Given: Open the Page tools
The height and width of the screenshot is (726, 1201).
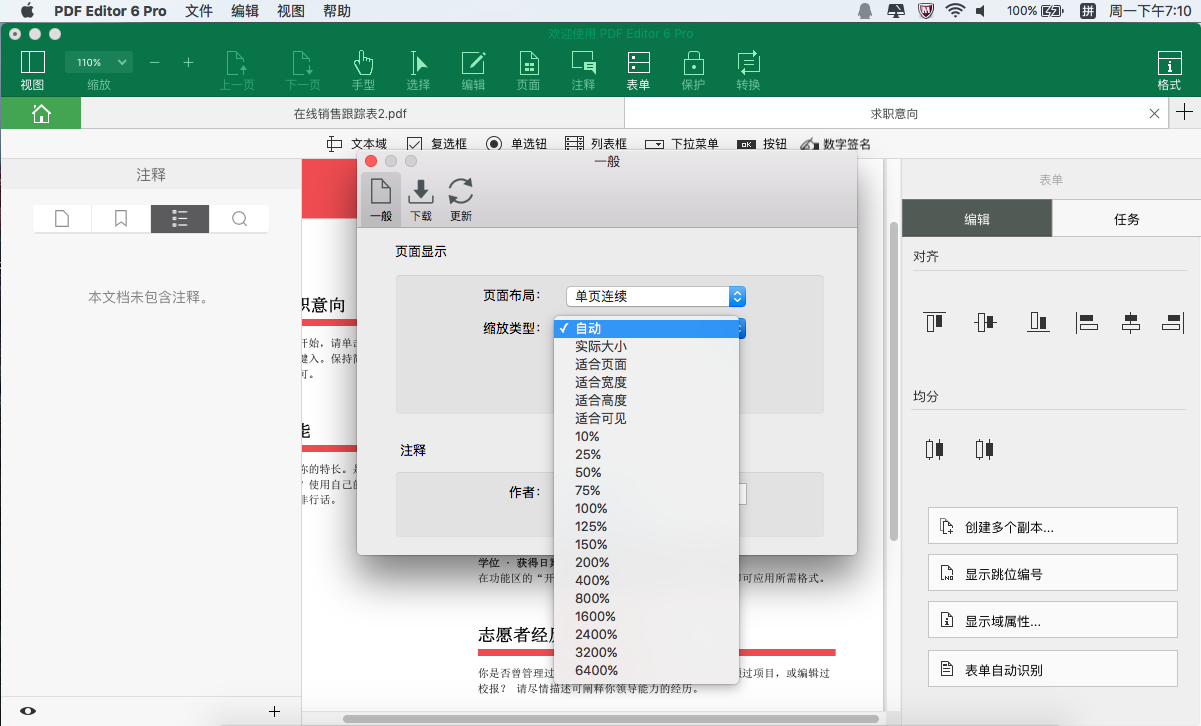Looking at the screenshot, I should point(528,68).
